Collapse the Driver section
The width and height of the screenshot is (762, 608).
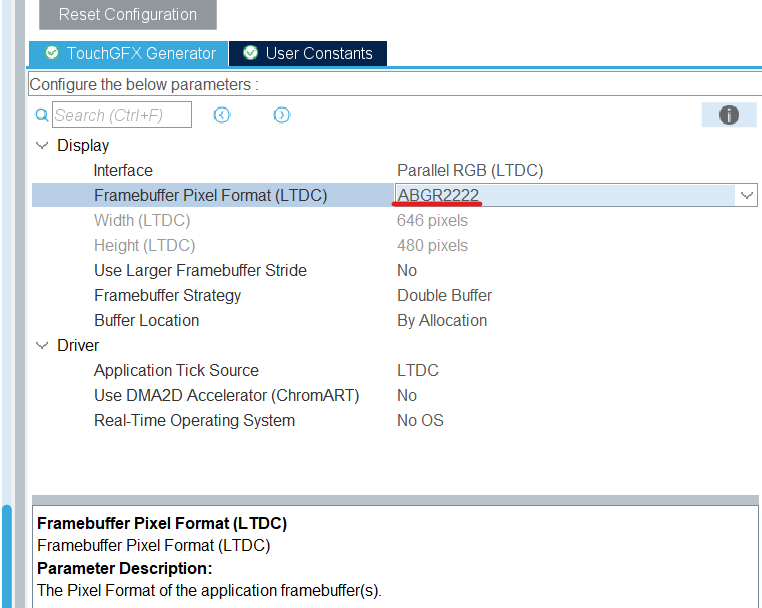coord(42,346)
